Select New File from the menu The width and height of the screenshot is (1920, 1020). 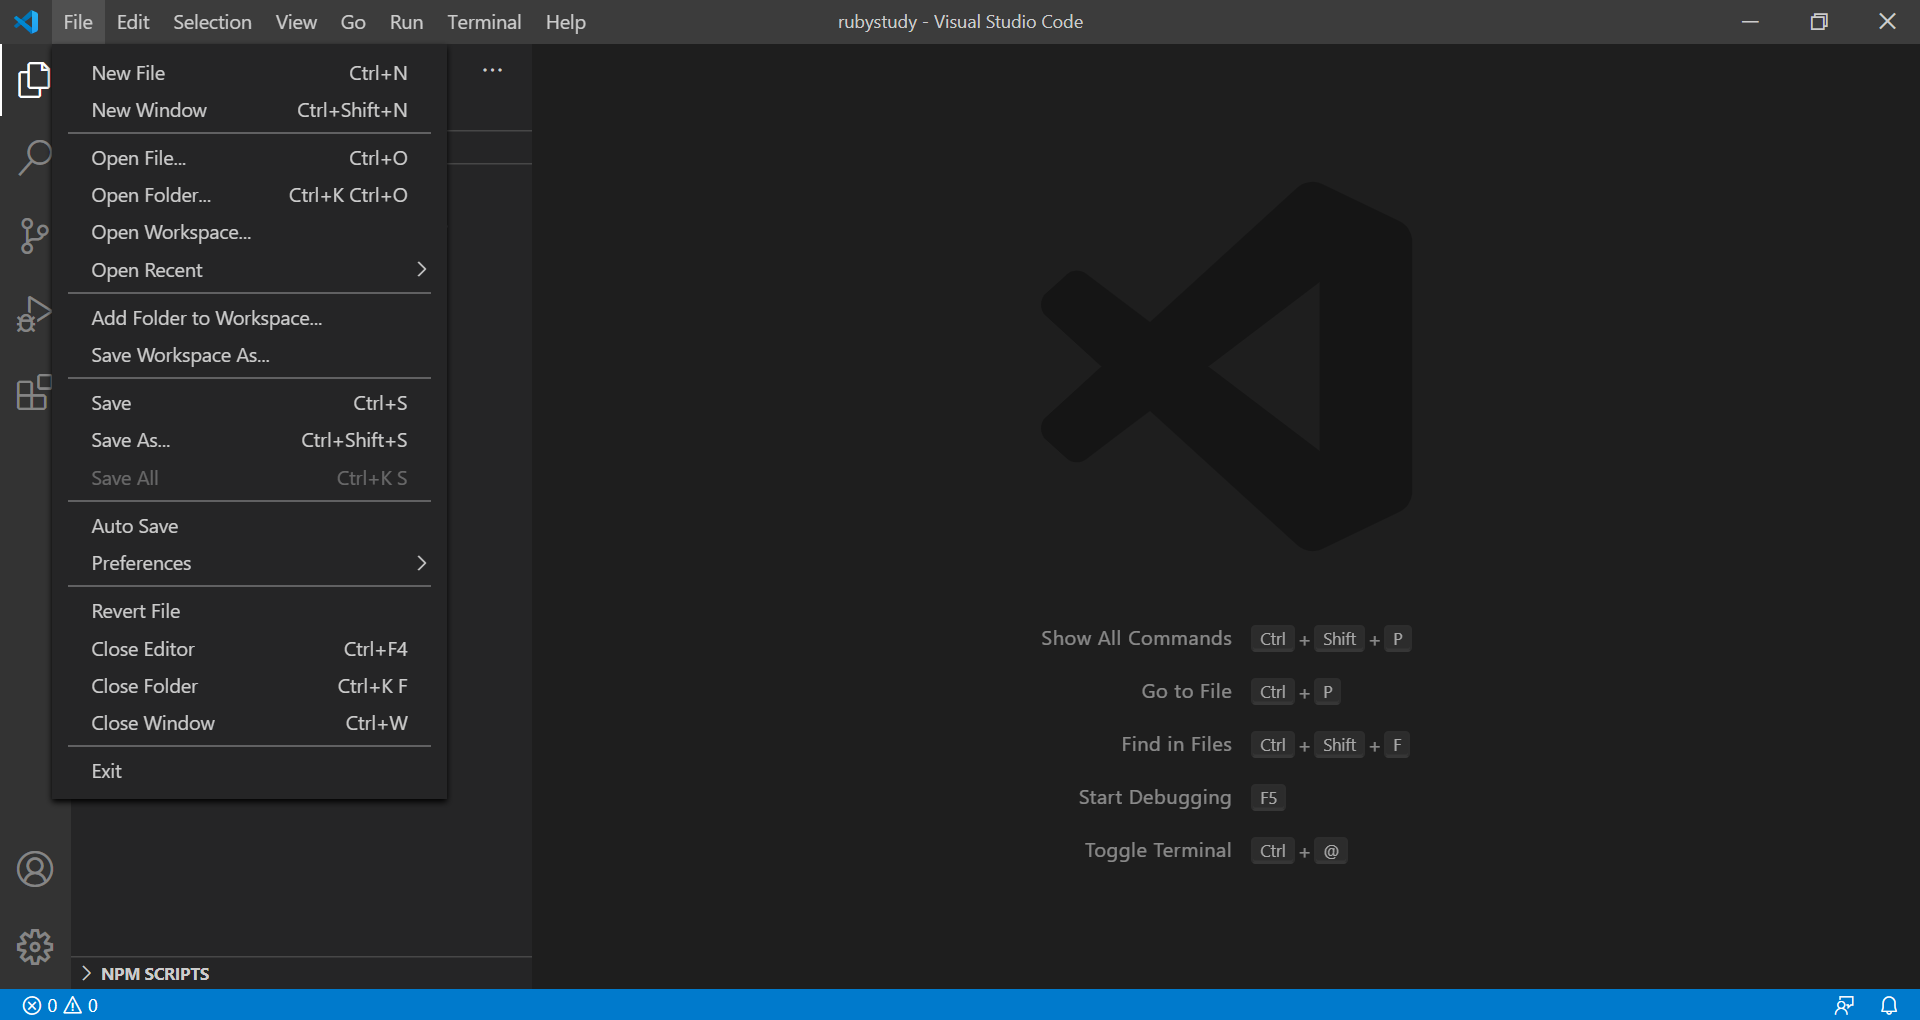click(128, 73)
